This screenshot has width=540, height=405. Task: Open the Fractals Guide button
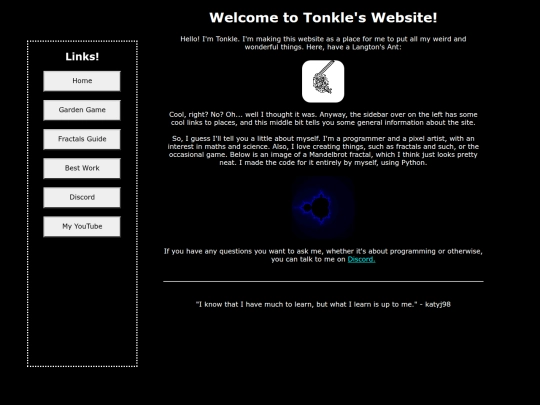82,139
